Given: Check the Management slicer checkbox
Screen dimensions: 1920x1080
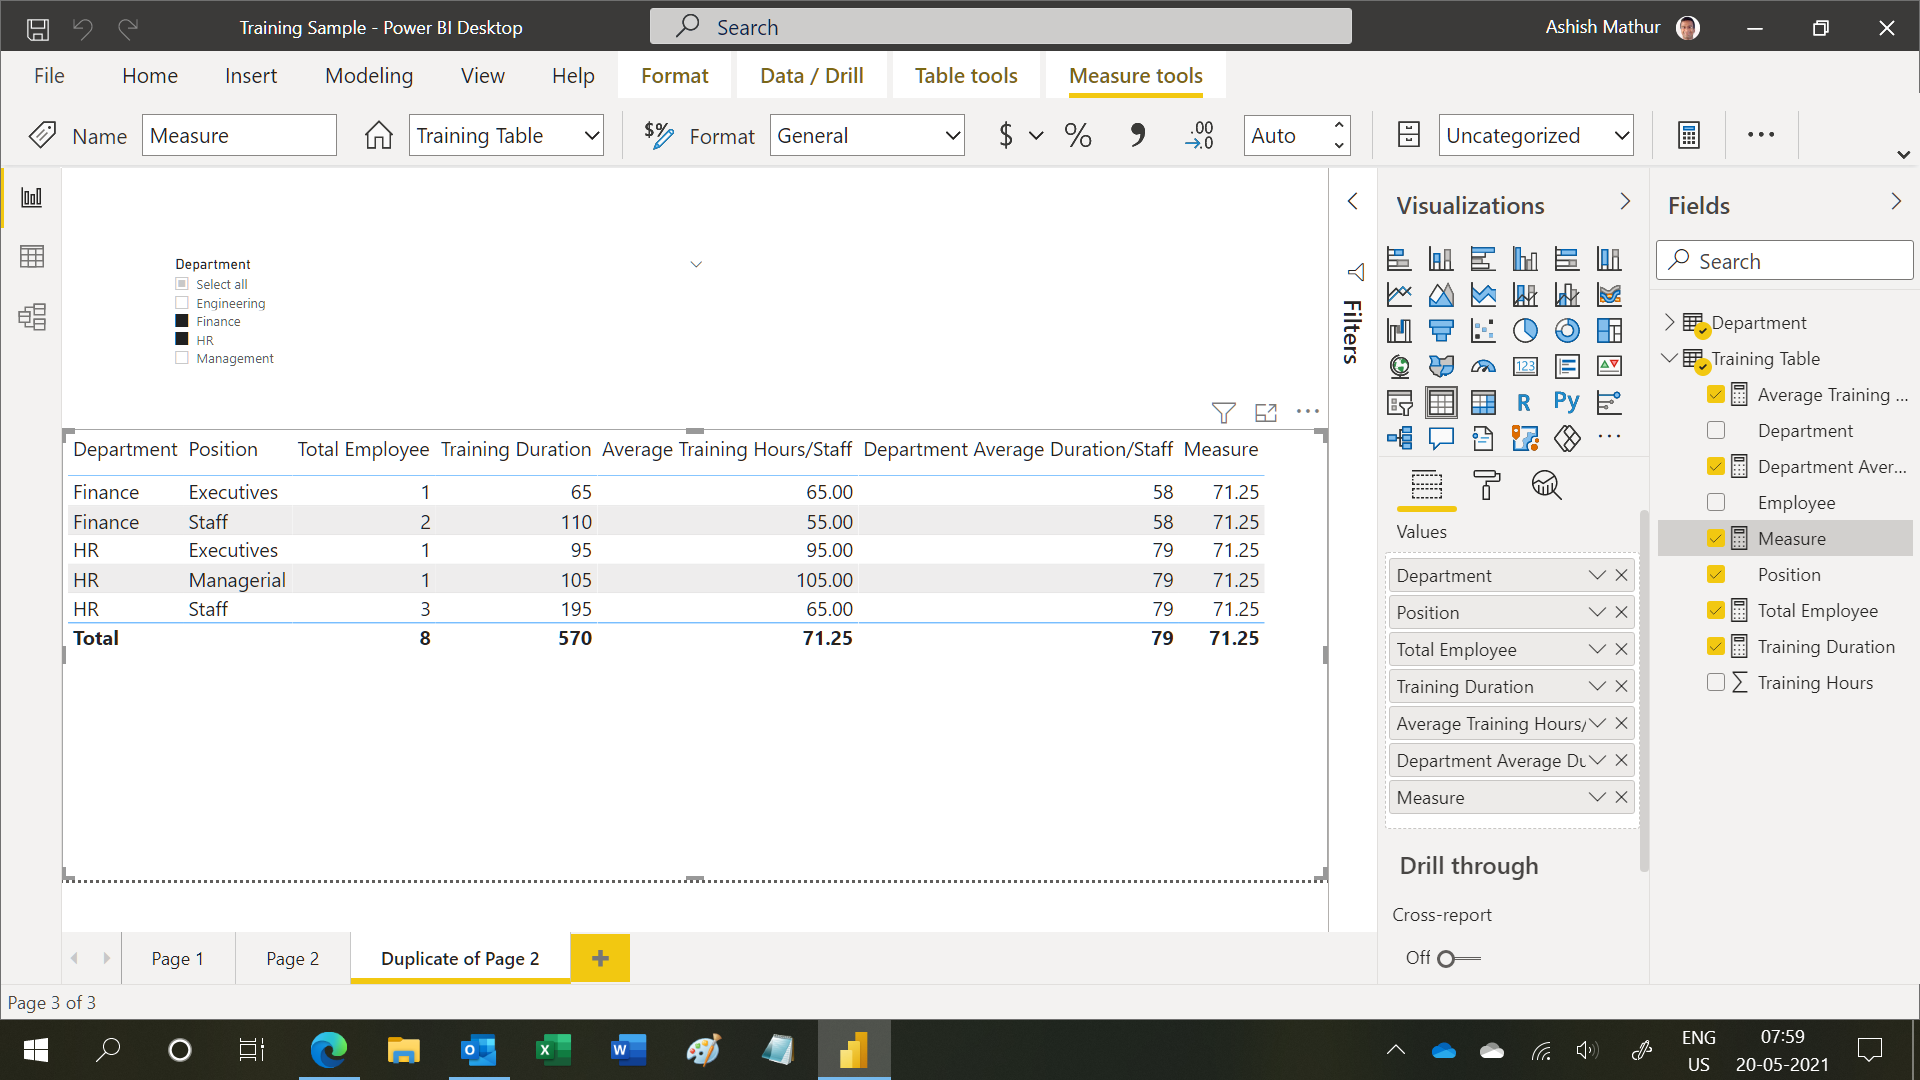Looking at the screenshot, I should (182, 358).
